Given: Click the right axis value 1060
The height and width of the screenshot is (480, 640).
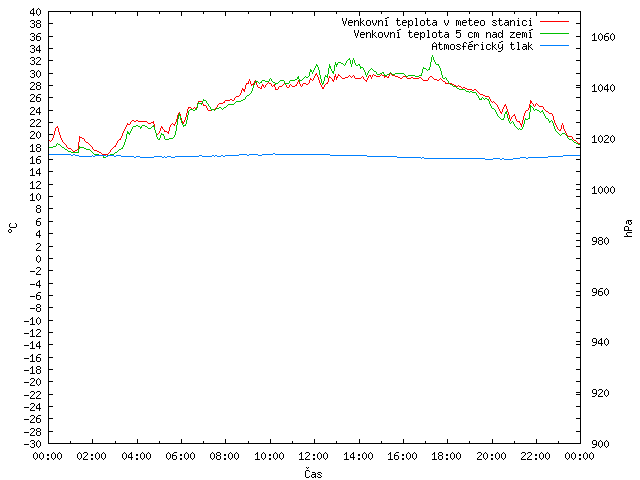Looking at the screenshot, I should 603,37.
